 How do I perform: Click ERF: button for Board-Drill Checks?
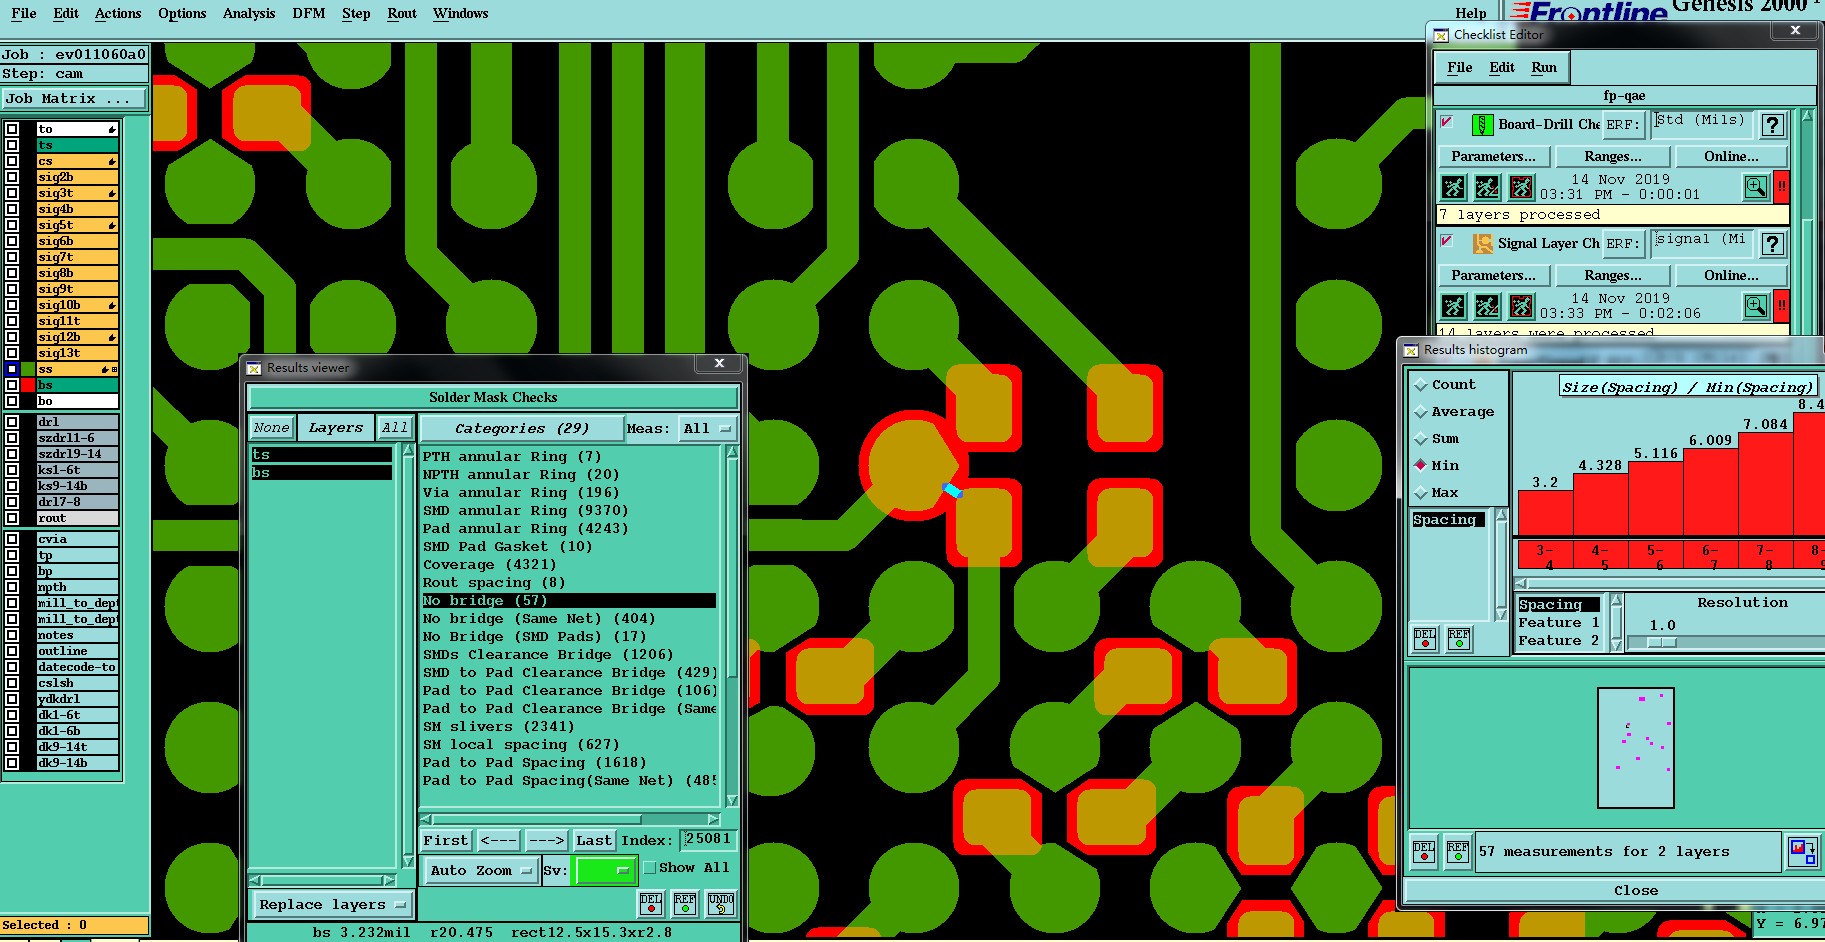pos(1623,125)
